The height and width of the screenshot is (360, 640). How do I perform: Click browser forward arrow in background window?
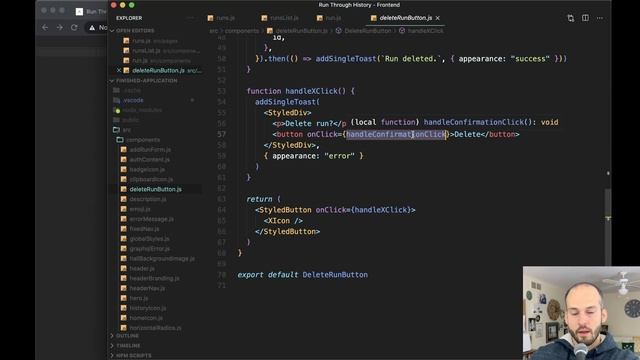[x=60, y=27]
